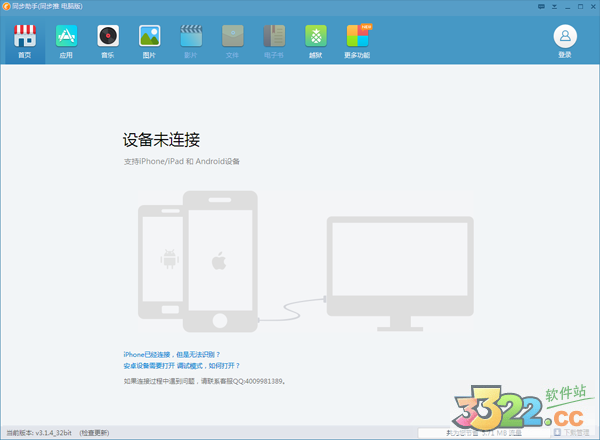Minimize the 同步助手 window
Screen dimensions: 600x440
[x=567, y=7]
